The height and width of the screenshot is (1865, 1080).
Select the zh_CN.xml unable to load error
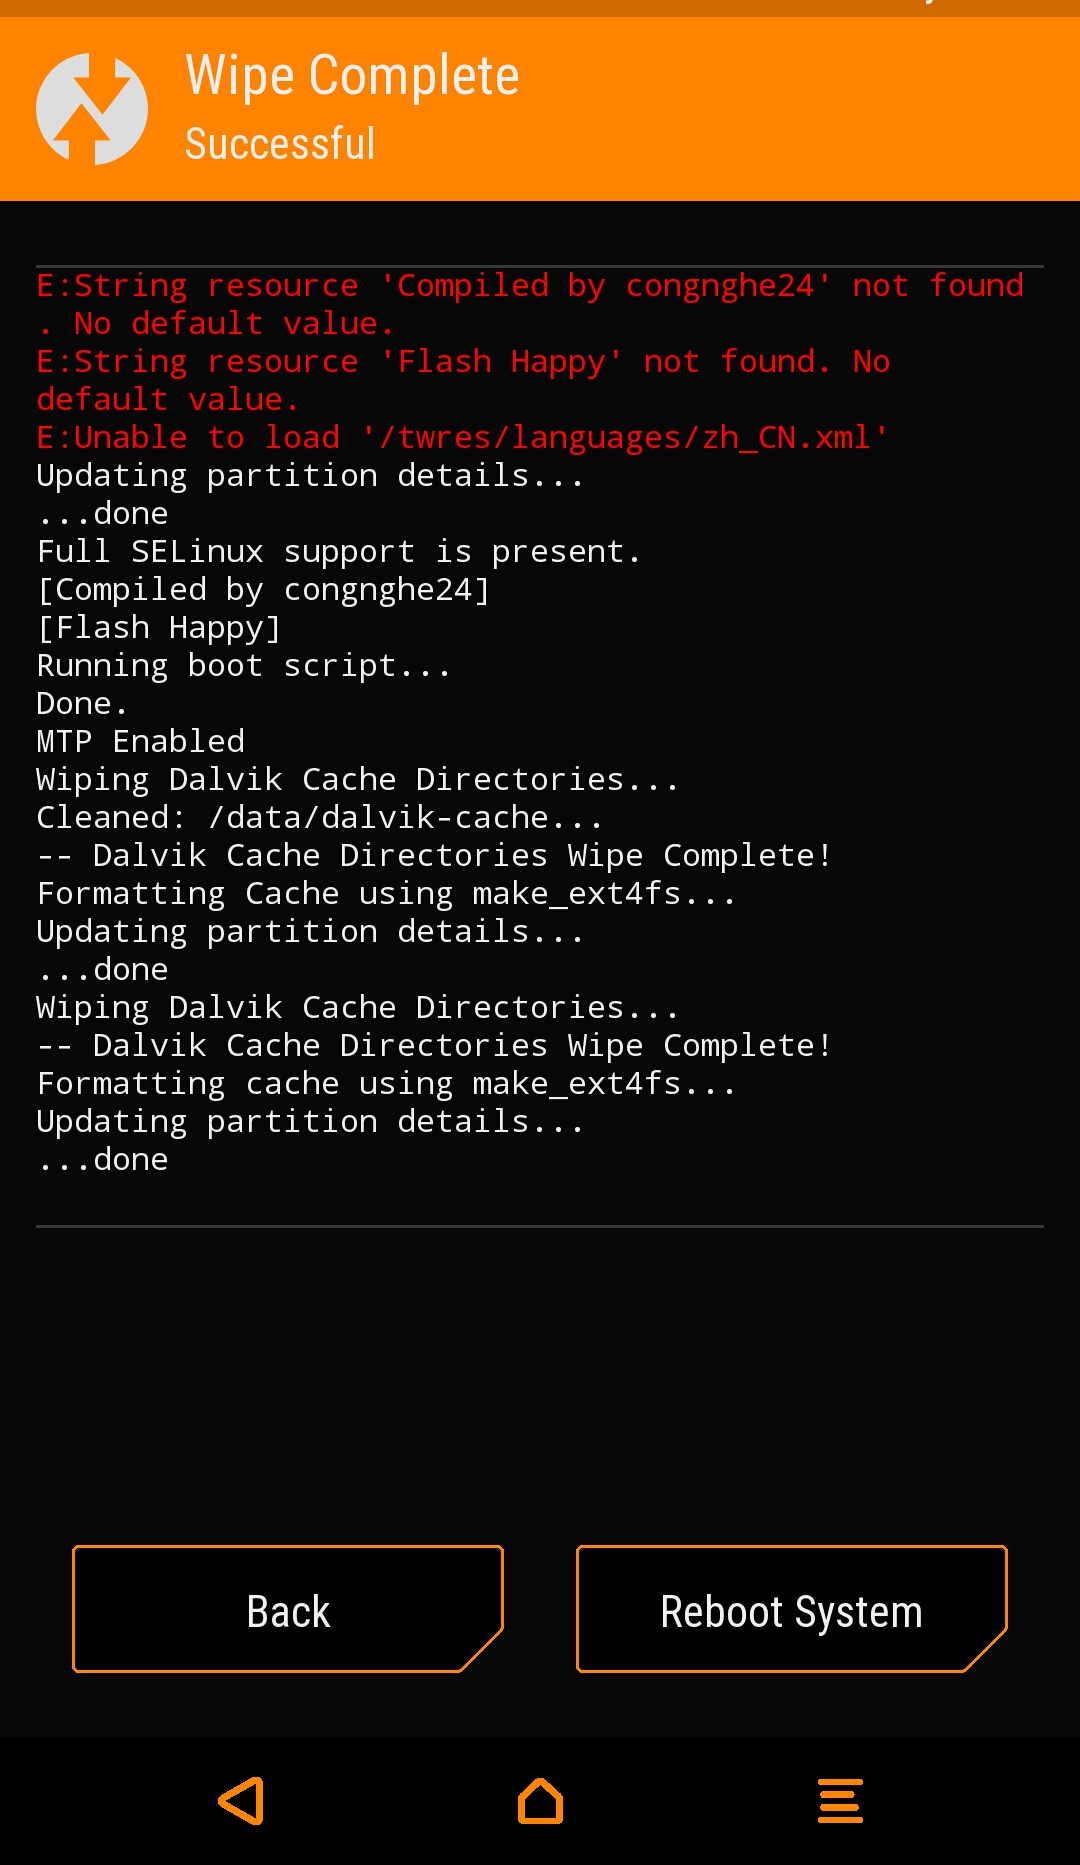click(x=462, y=438)
